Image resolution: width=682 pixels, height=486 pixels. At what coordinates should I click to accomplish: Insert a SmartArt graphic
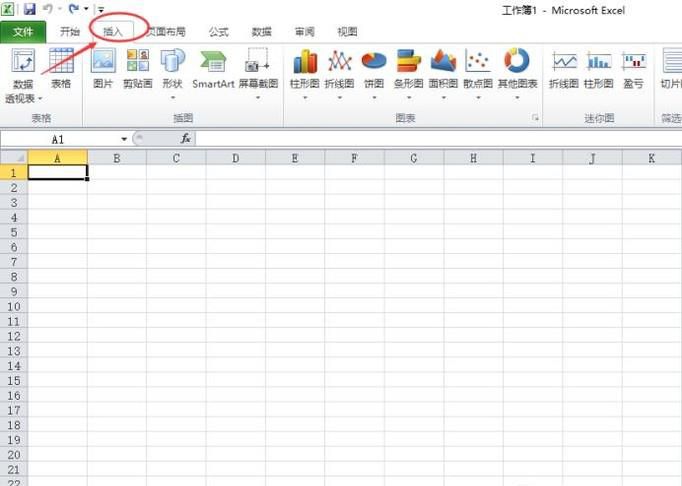[x=212, y=63]
